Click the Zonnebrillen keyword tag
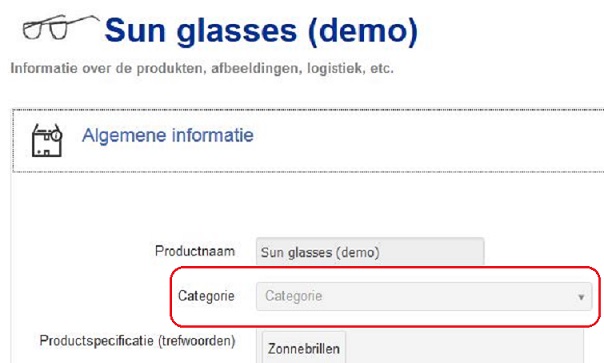The image size is (604, 363). coord(304,348)
